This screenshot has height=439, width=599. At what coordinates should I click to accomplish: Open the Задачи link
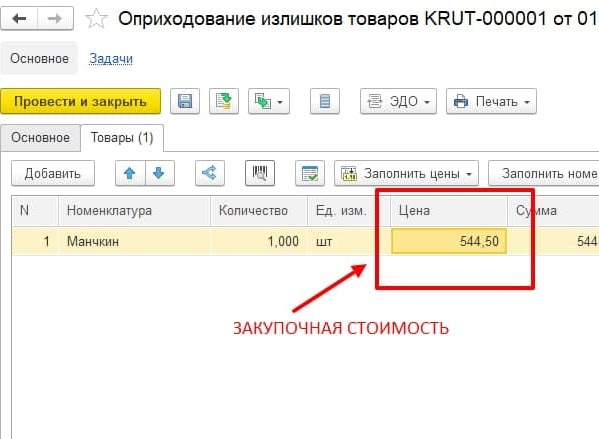tap(111, 58)
